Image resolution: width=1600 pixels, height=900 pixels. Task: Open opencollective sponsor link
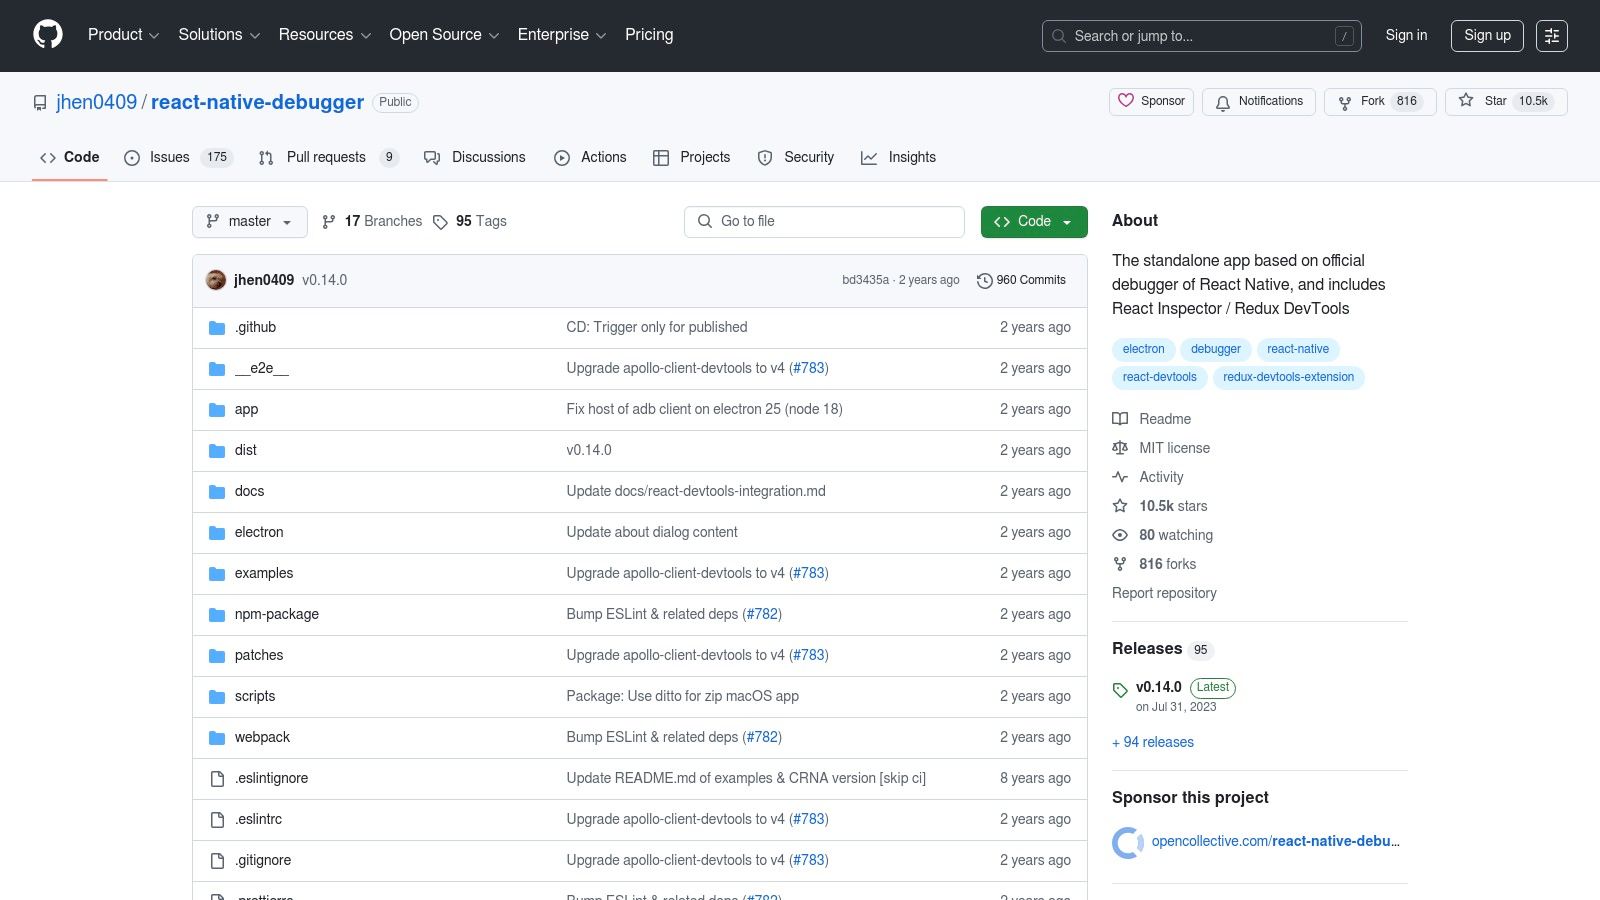tap(1275, 841)
